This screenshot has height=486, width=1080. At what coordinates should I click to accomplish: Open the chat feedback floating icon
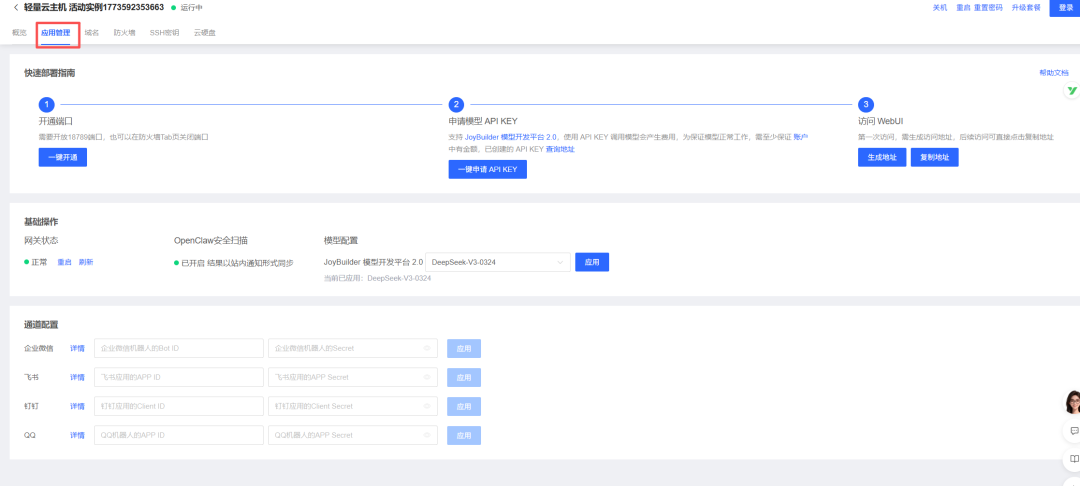click(1074, 431)
